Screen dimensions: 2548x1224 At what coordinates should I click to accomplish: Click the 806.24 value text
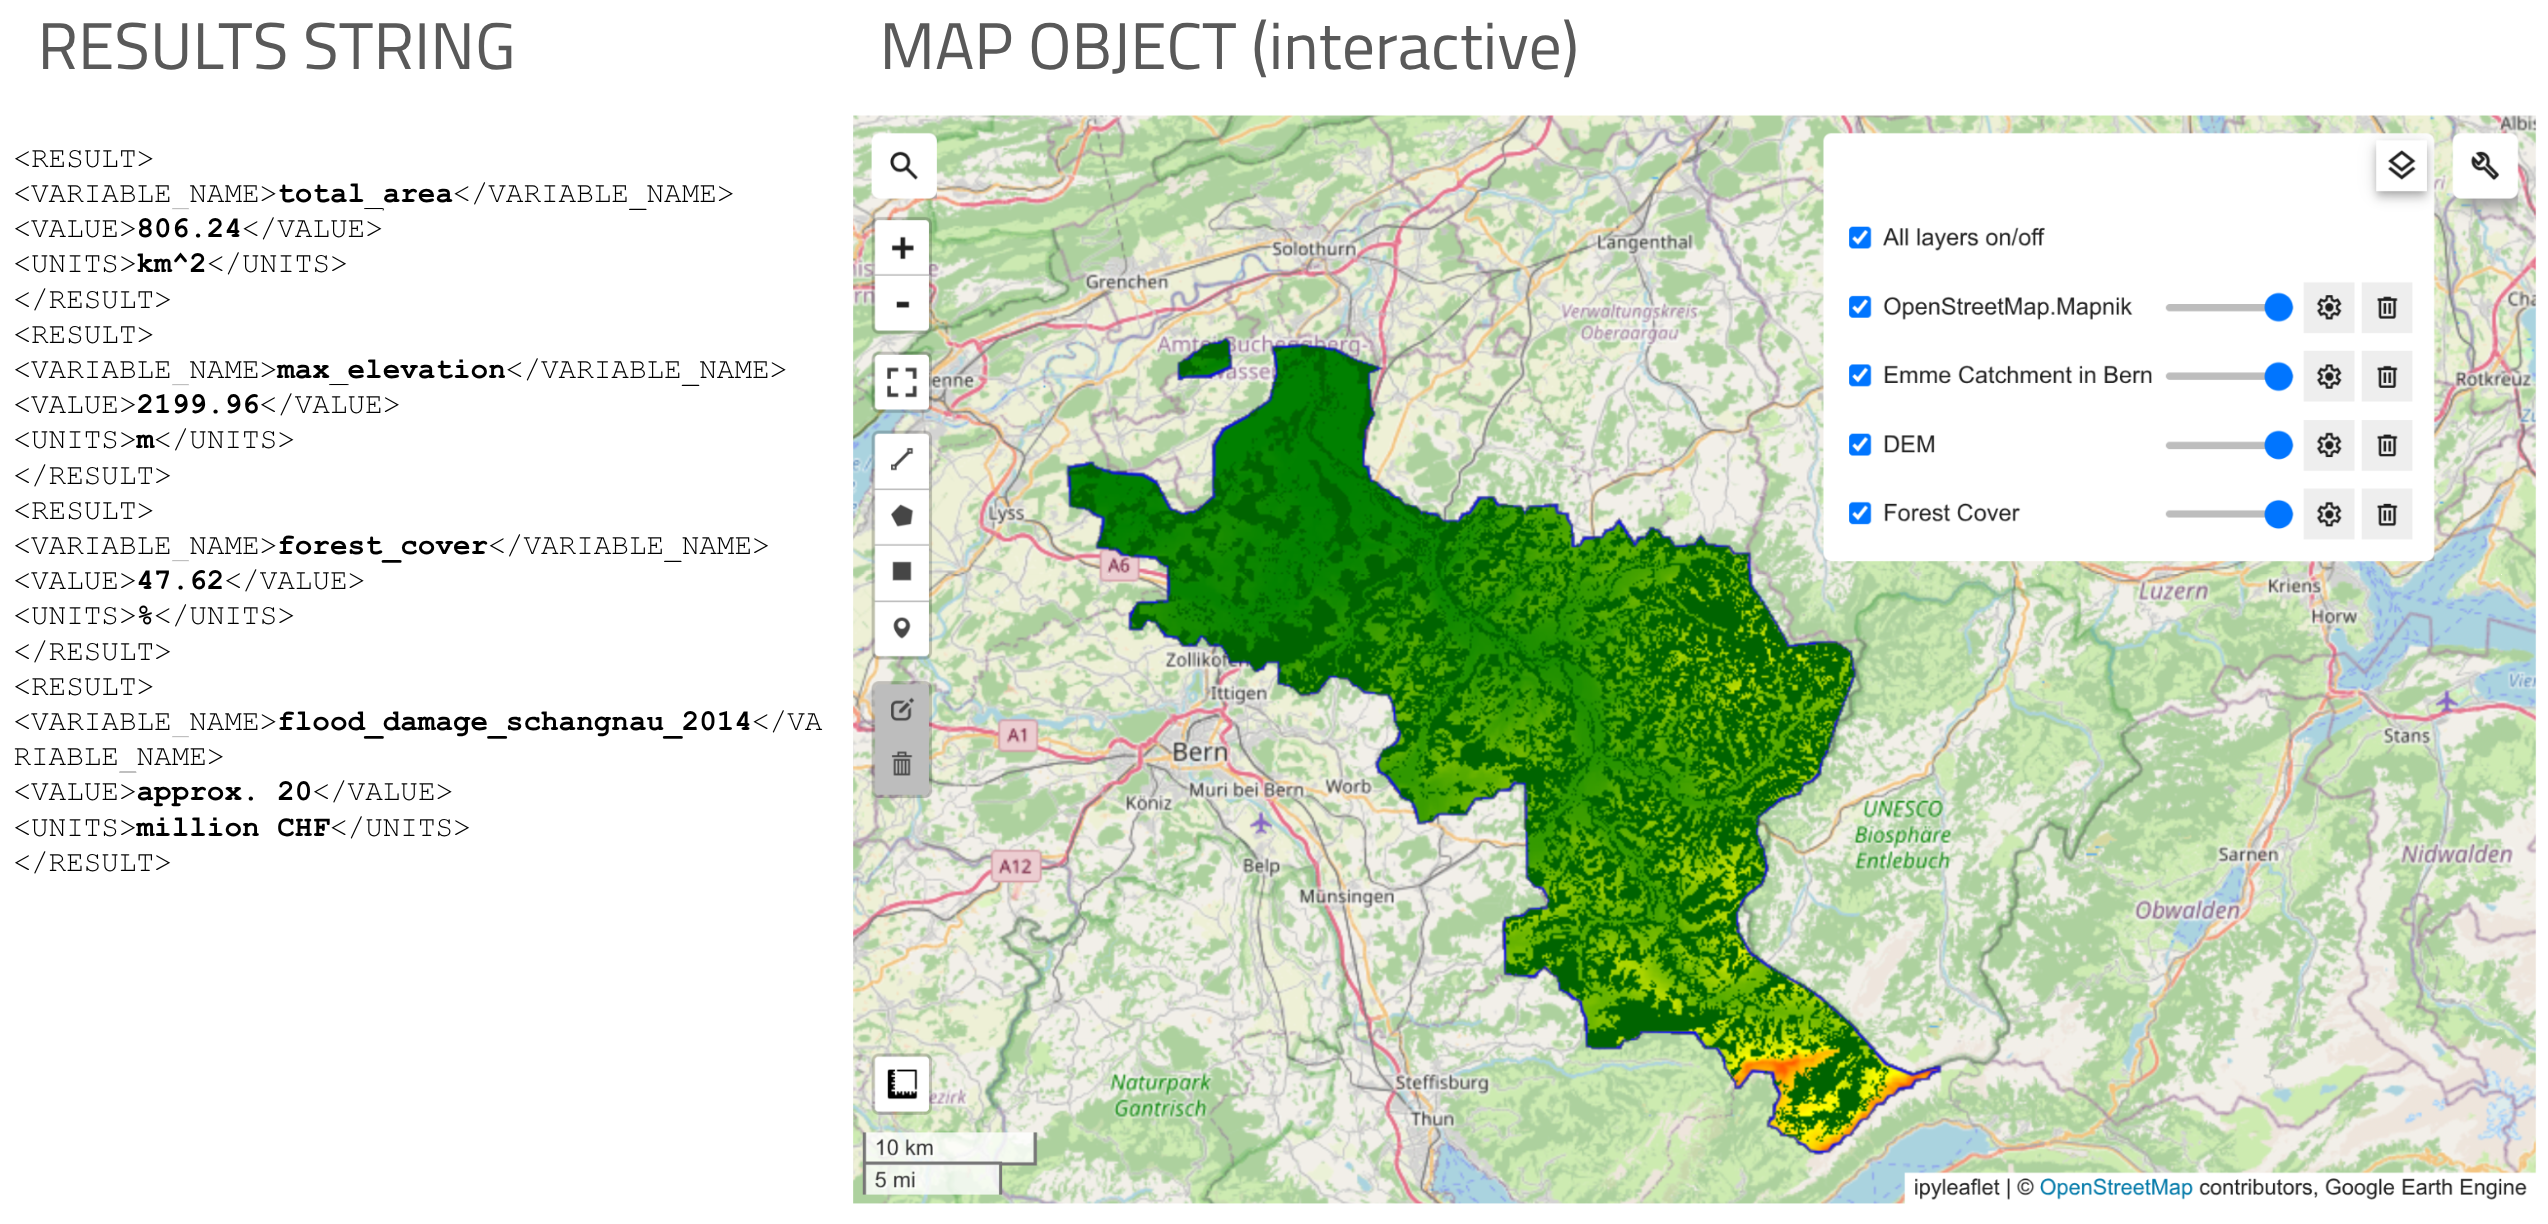(189, 229)
